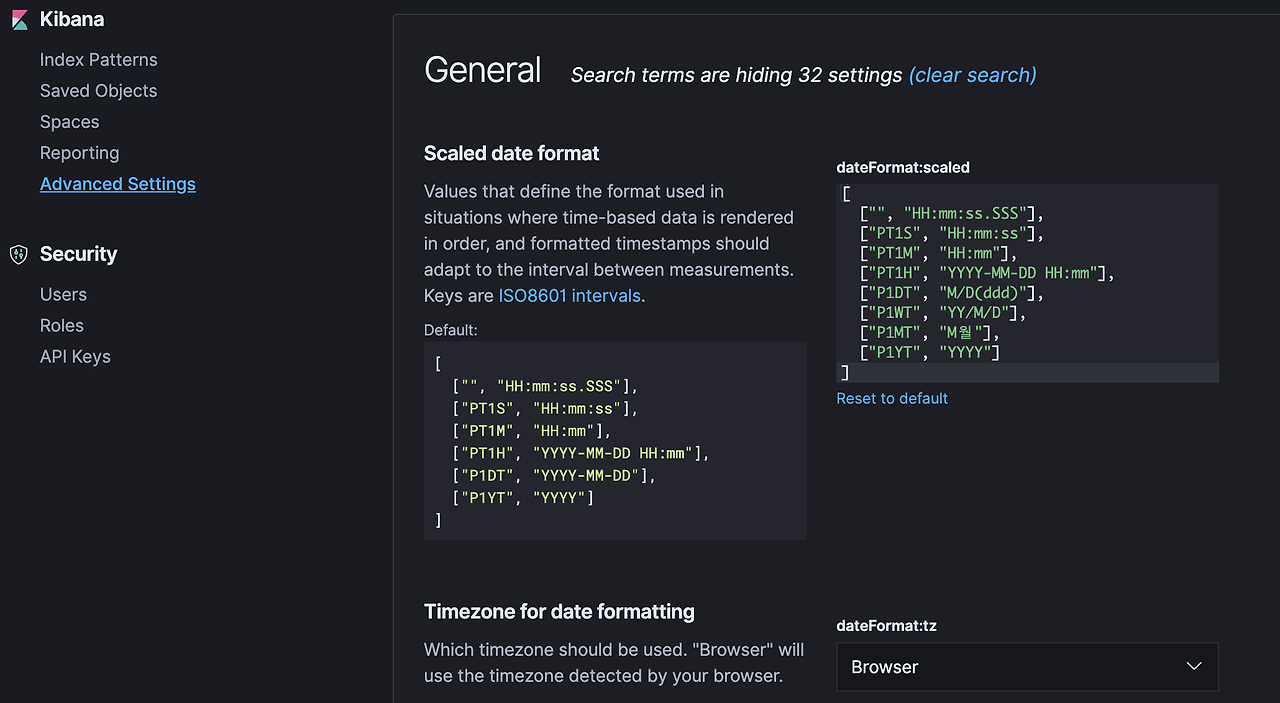Click the dateFormat:scaled label
The height and width of the screenshot is (703, 1280).
click(903, 167)
